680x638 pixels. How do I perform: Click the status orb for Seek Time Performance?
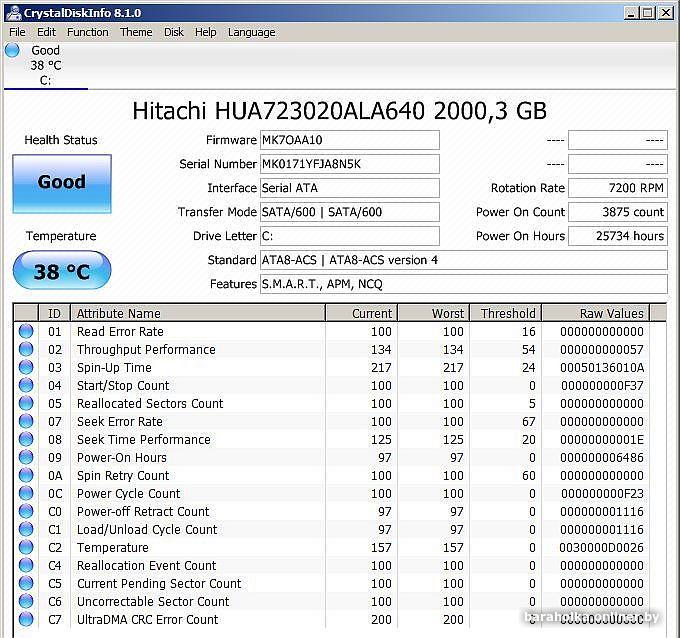[26, 439]
